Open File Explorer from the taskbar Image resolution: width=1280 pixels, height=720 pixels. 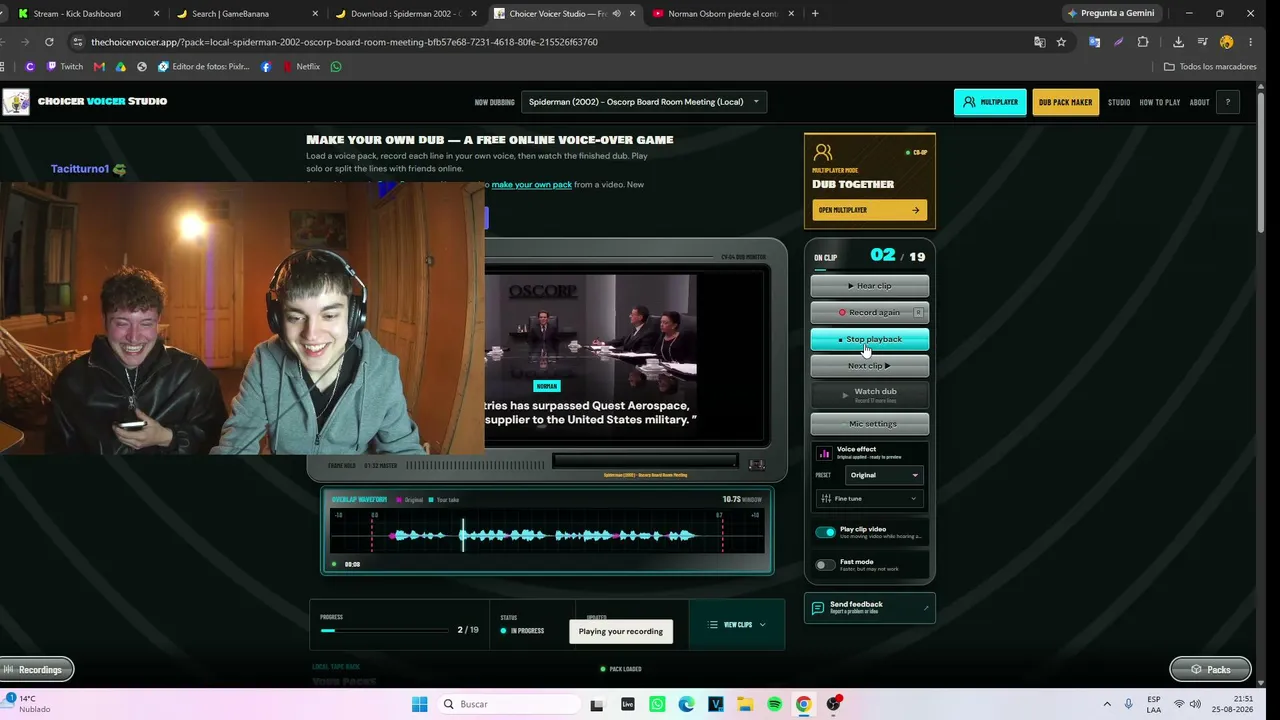[x=745, y=704]
